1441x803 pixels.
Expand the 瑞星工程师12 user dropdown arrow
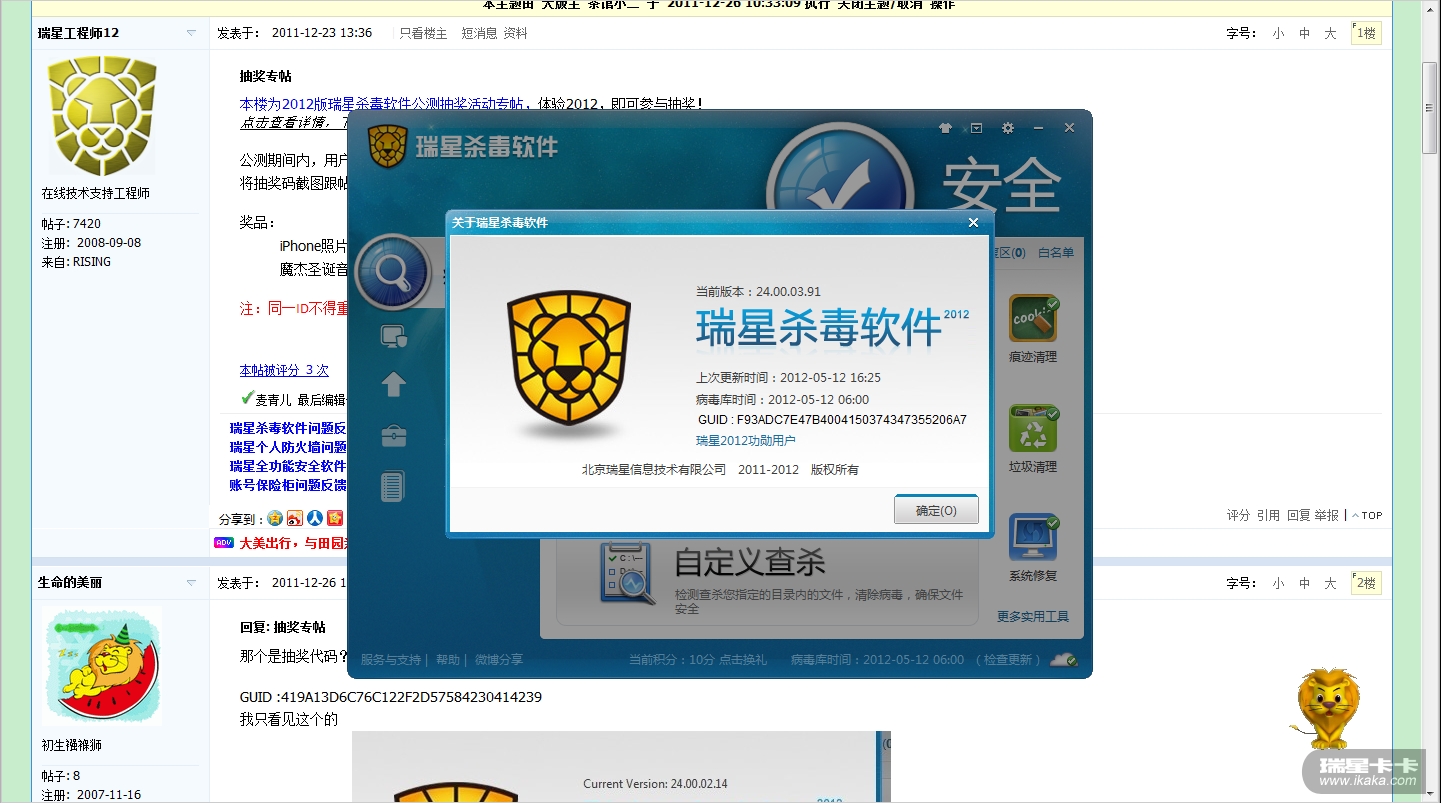(191, 33)
